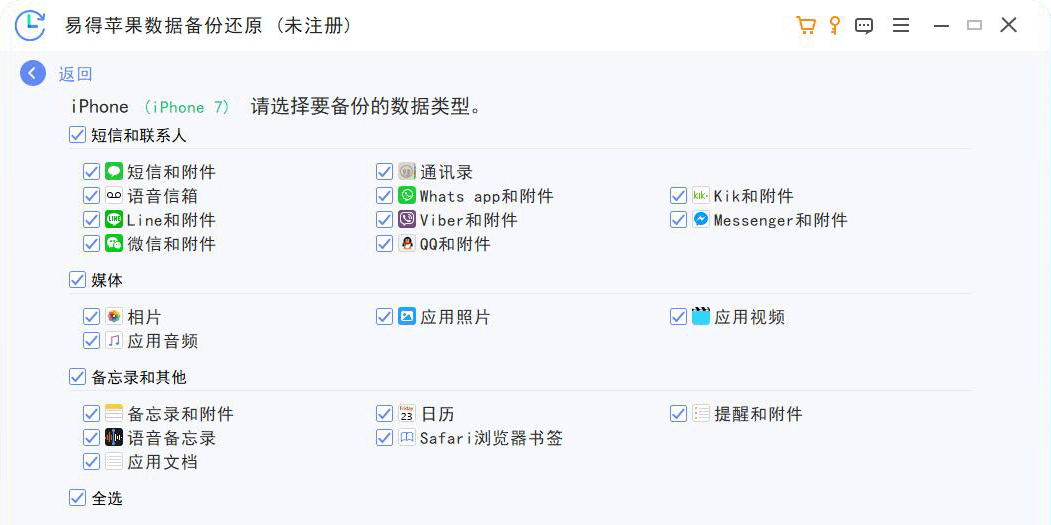Click the Messenger app icon
Image resolution: width=1051 pixels, height=525 pixels.
(x=700, y=219)
